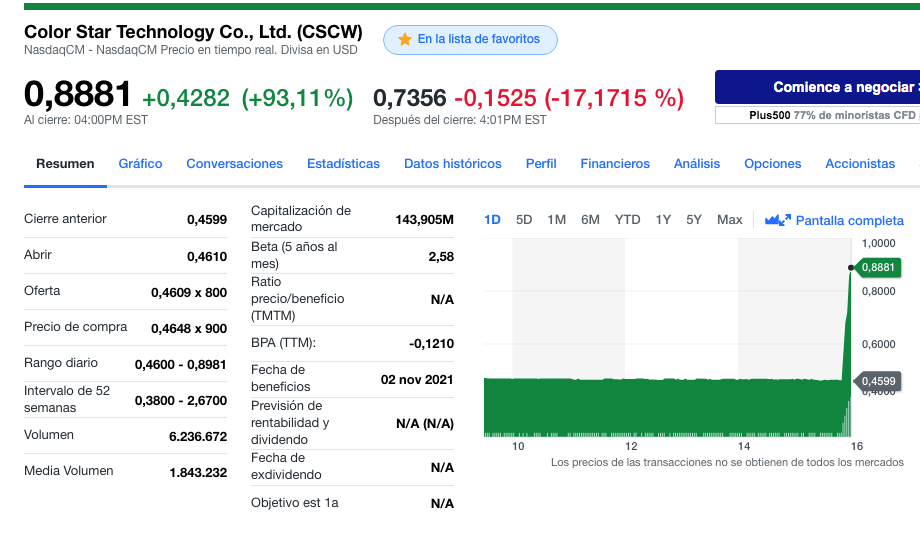The width and height of the screenshot is (920, 533).
Task: Click the 'Ratio precio/beneficio (TMTM)' label
Action: [x=297, y=299]
